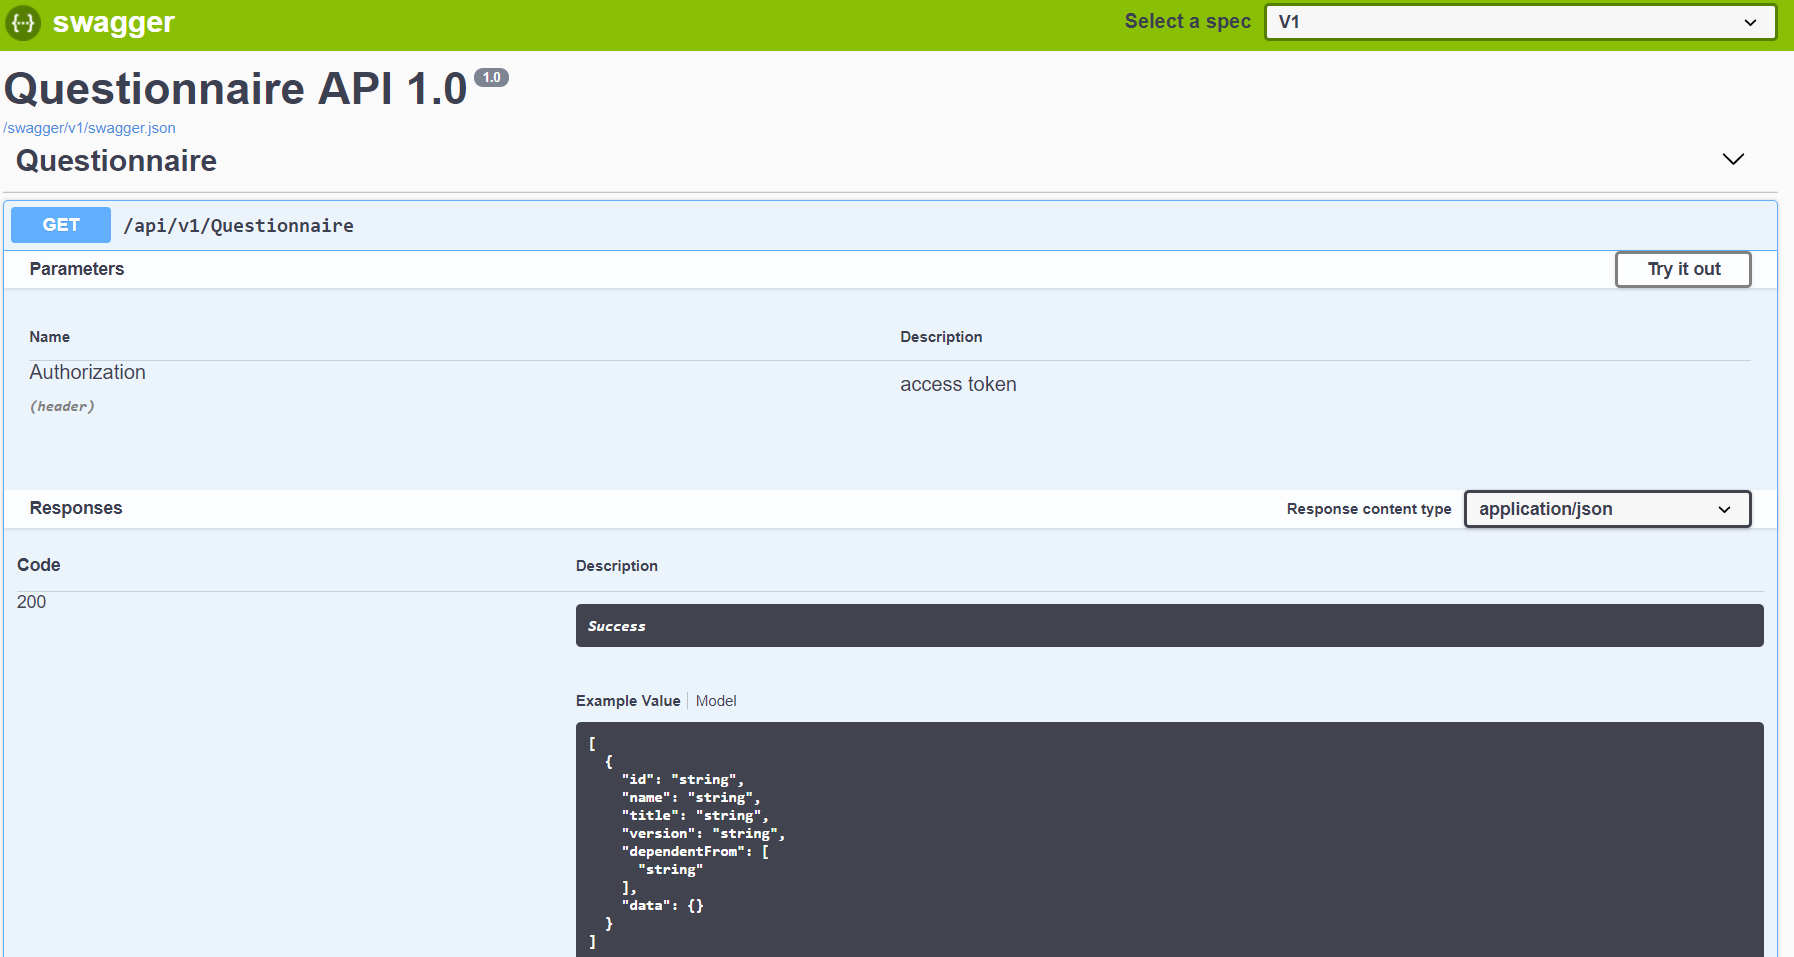Viewport: 1794px width, 957px height.
Task: Click the 1.0 version badge
Action: point(492,77)
